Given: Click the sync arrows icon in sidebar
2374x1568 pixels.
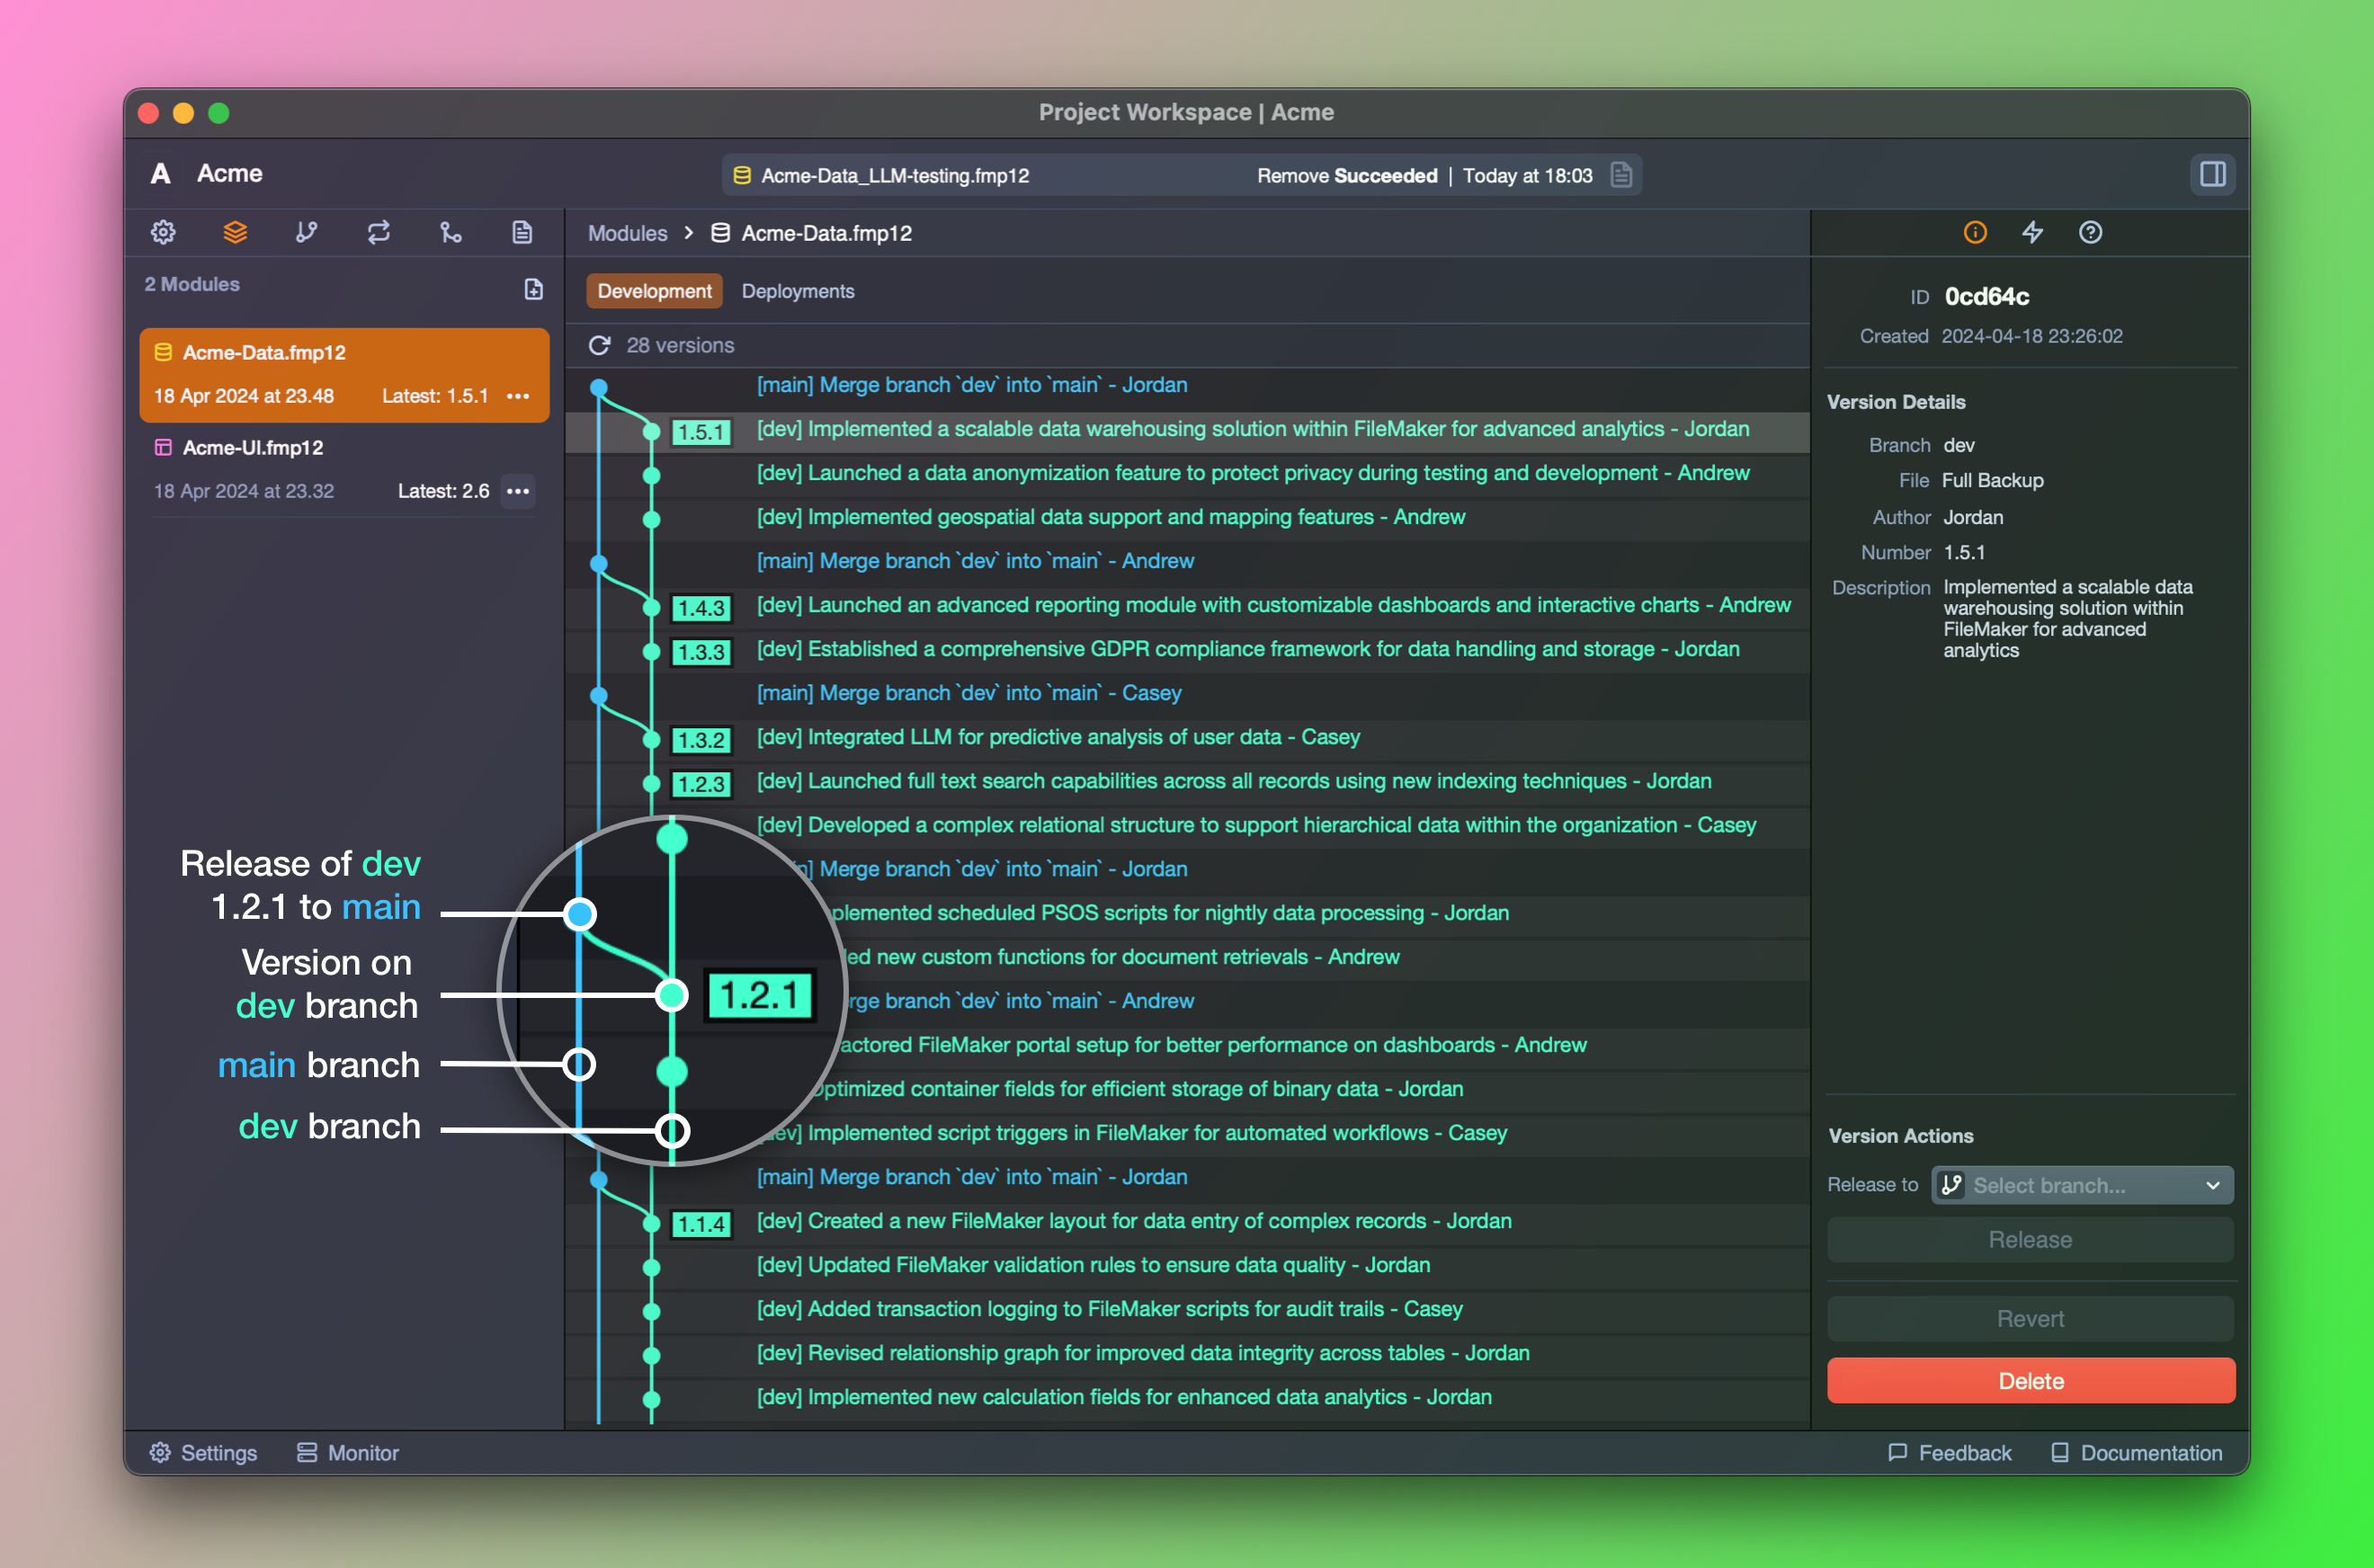Looking at the screenshot, I should pyautogui.click(x=379, y=233).
